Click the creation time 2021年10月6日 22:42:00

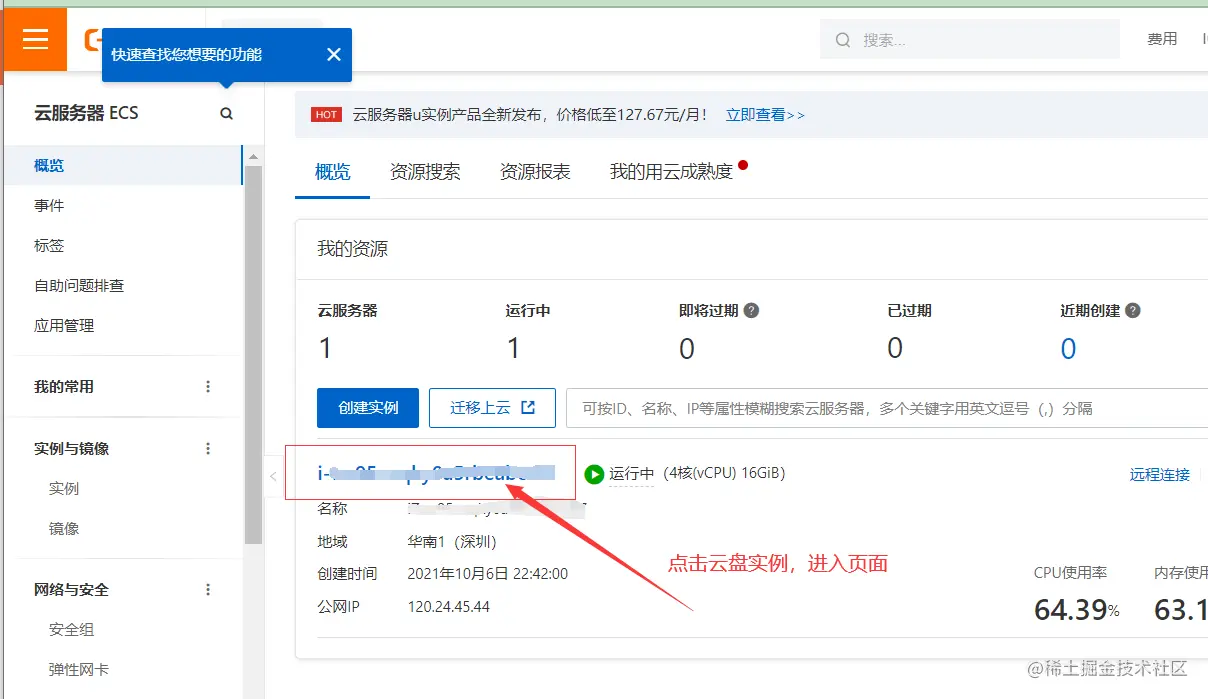click(488, 574)
